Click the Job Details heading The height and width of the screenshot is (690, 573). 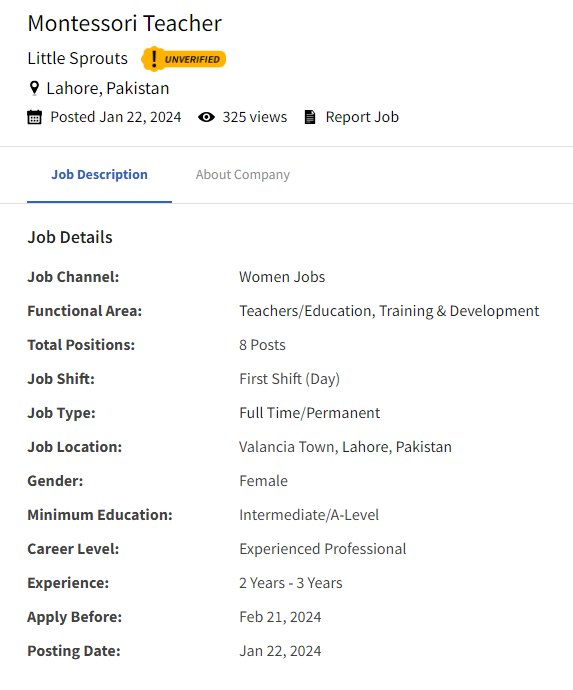coord(70,238)
